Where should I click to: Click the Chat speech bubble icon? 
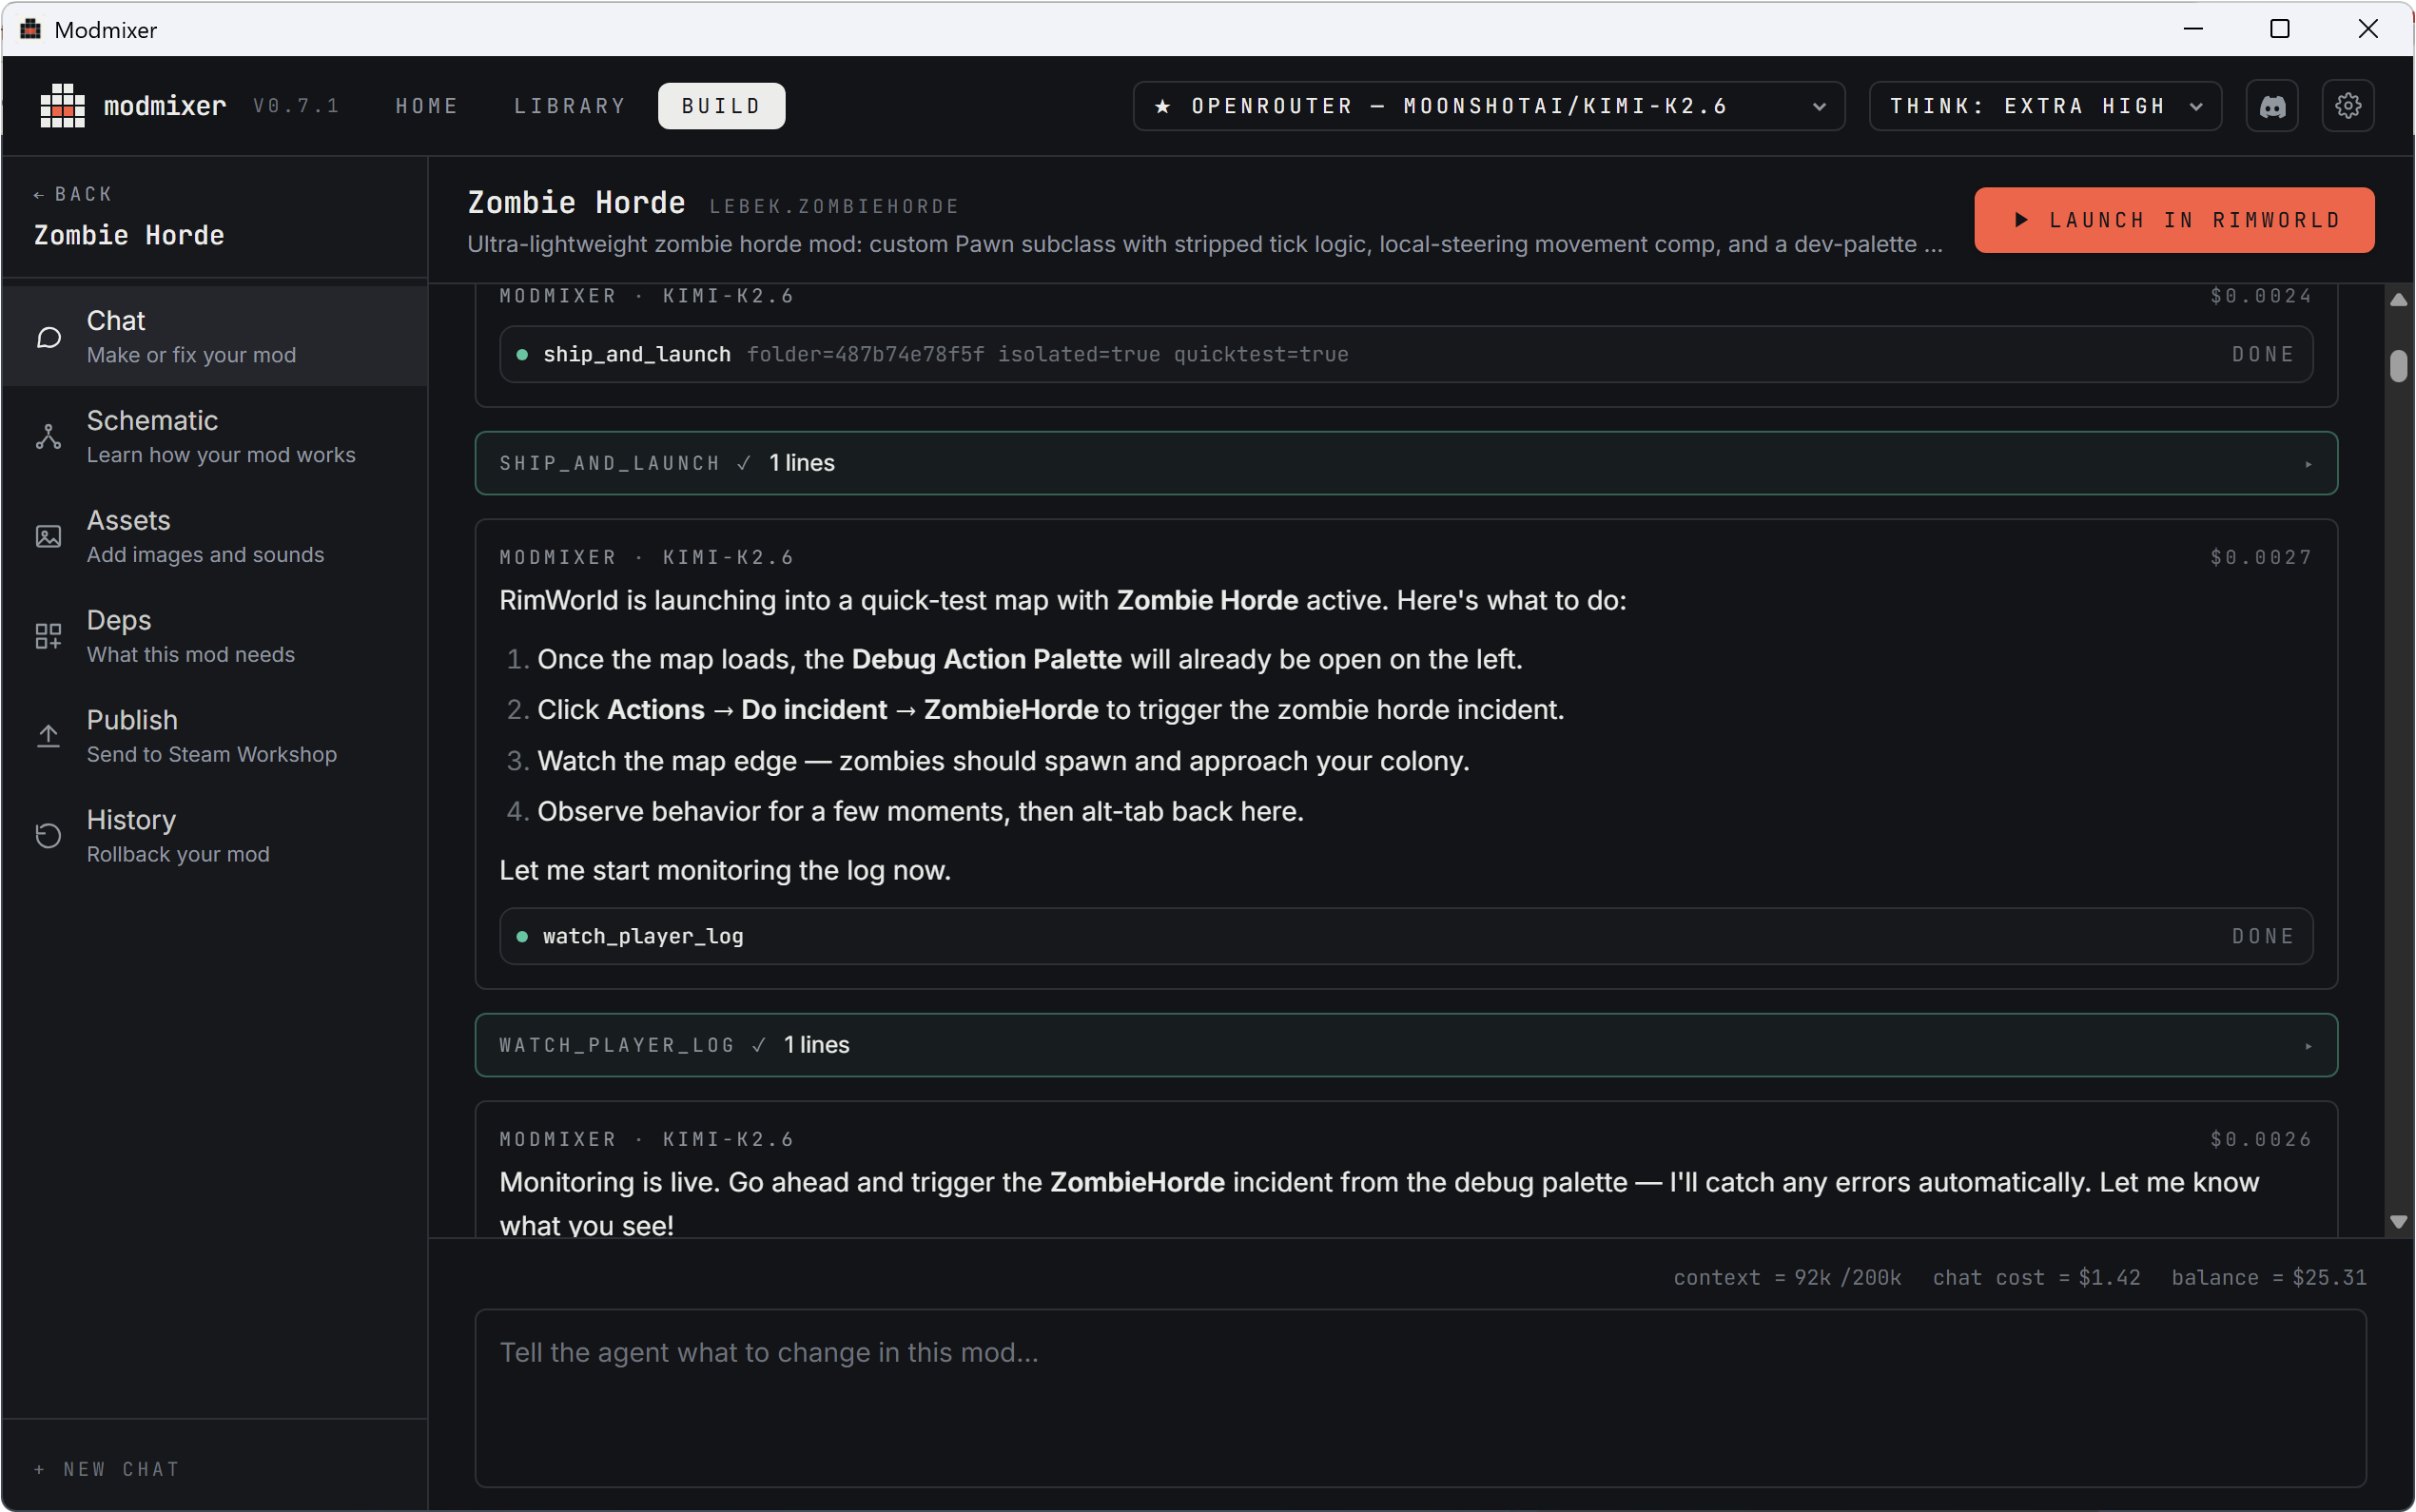click(48, 337)
